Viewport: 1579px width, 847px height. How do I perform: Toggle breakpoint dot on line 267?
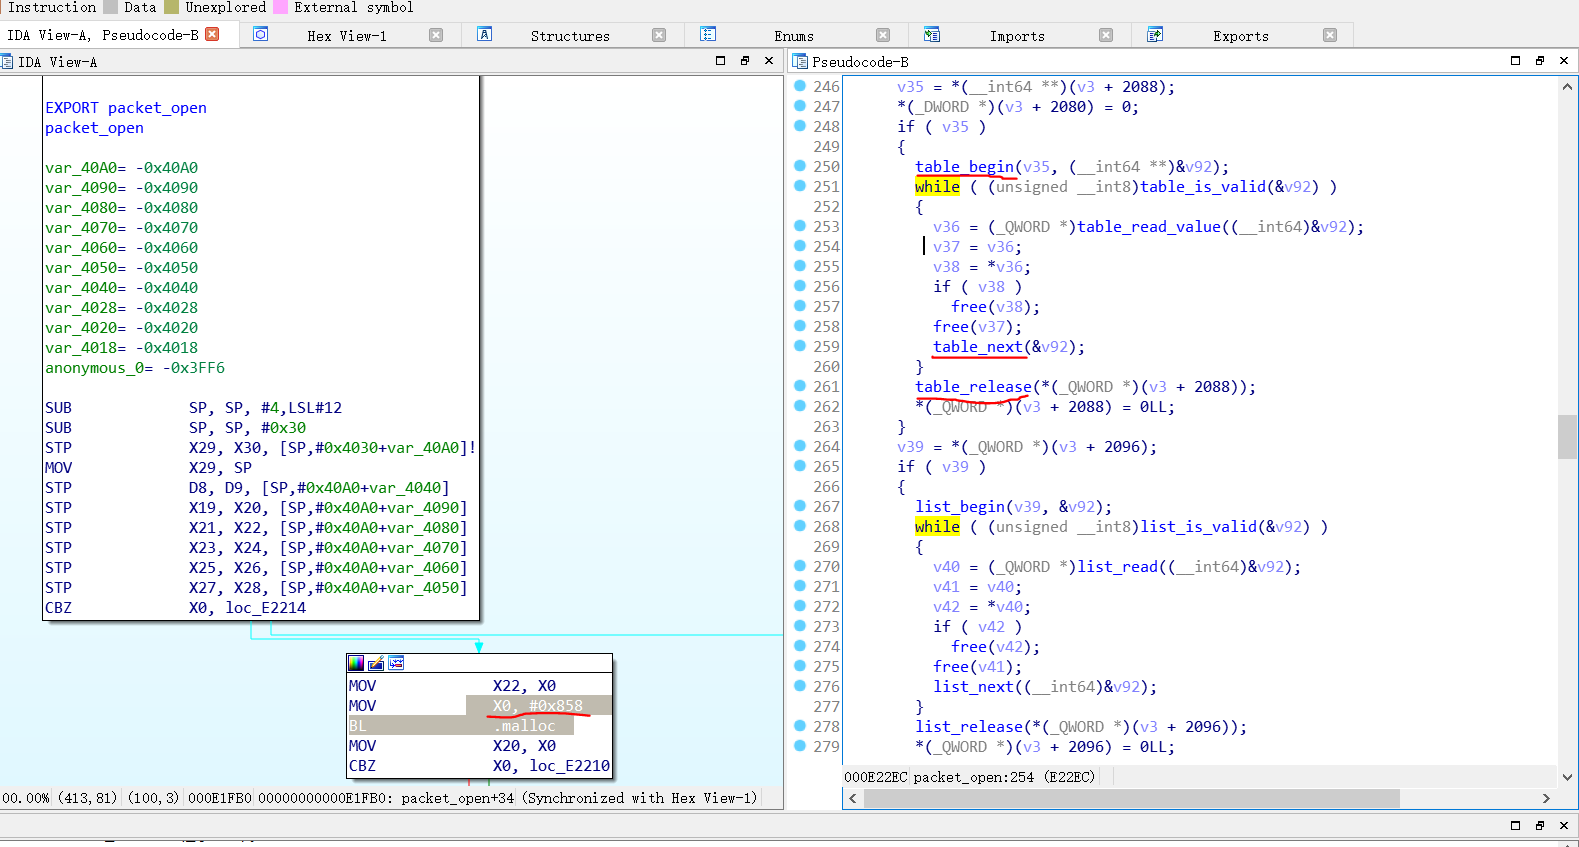point(800,506)
